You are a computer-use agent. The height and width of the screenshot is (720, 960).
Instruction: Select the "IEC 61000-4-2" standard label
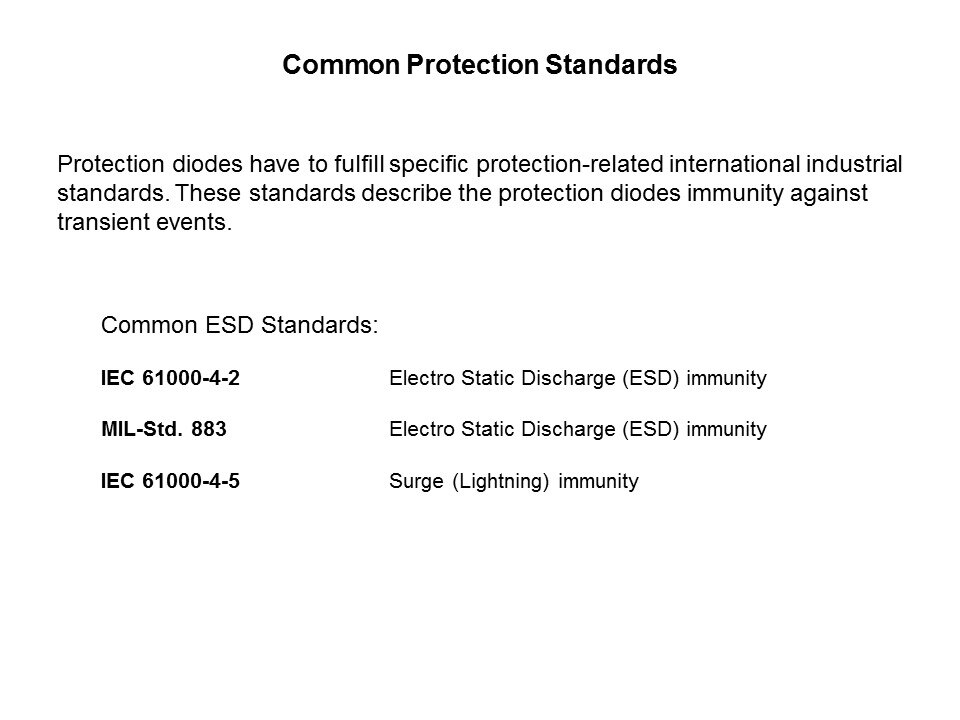coord(169,379)
